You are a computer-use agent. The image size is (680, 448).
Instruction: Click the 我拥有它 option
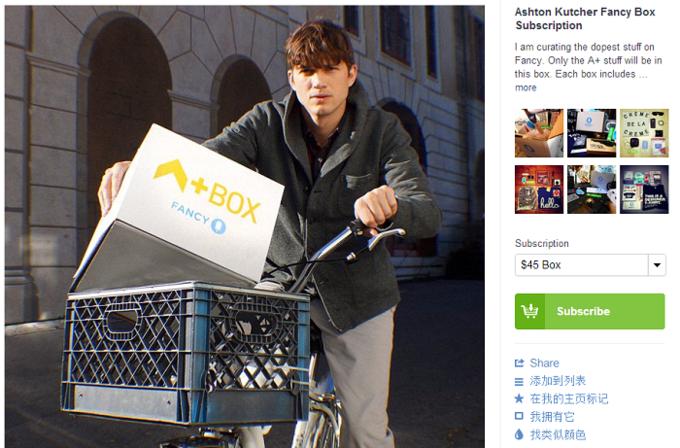coord(552,417)
